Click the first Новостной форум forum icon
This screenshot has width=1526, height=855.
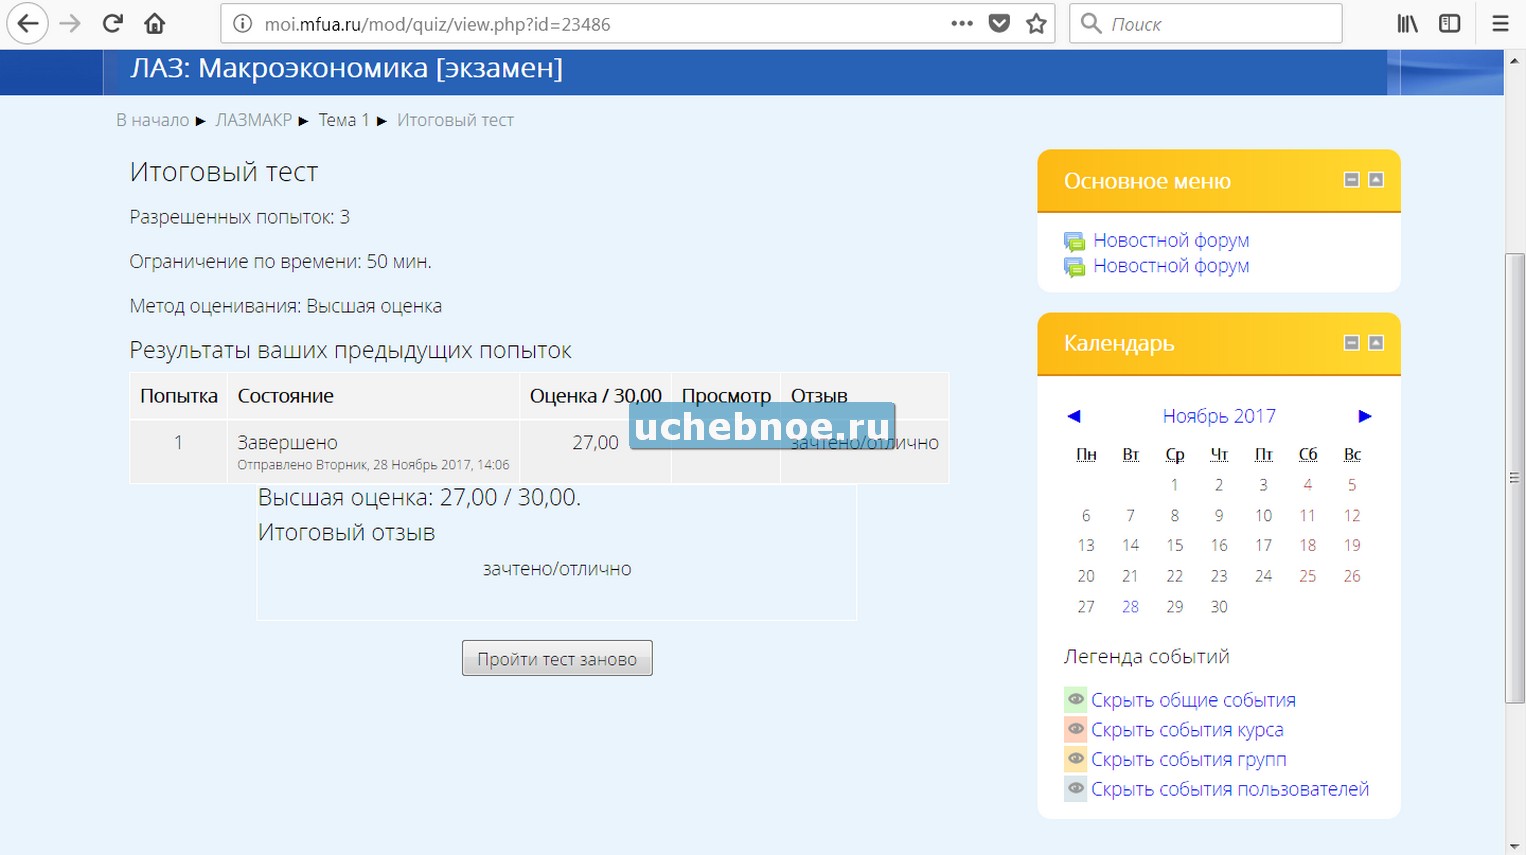point(1075,242)
